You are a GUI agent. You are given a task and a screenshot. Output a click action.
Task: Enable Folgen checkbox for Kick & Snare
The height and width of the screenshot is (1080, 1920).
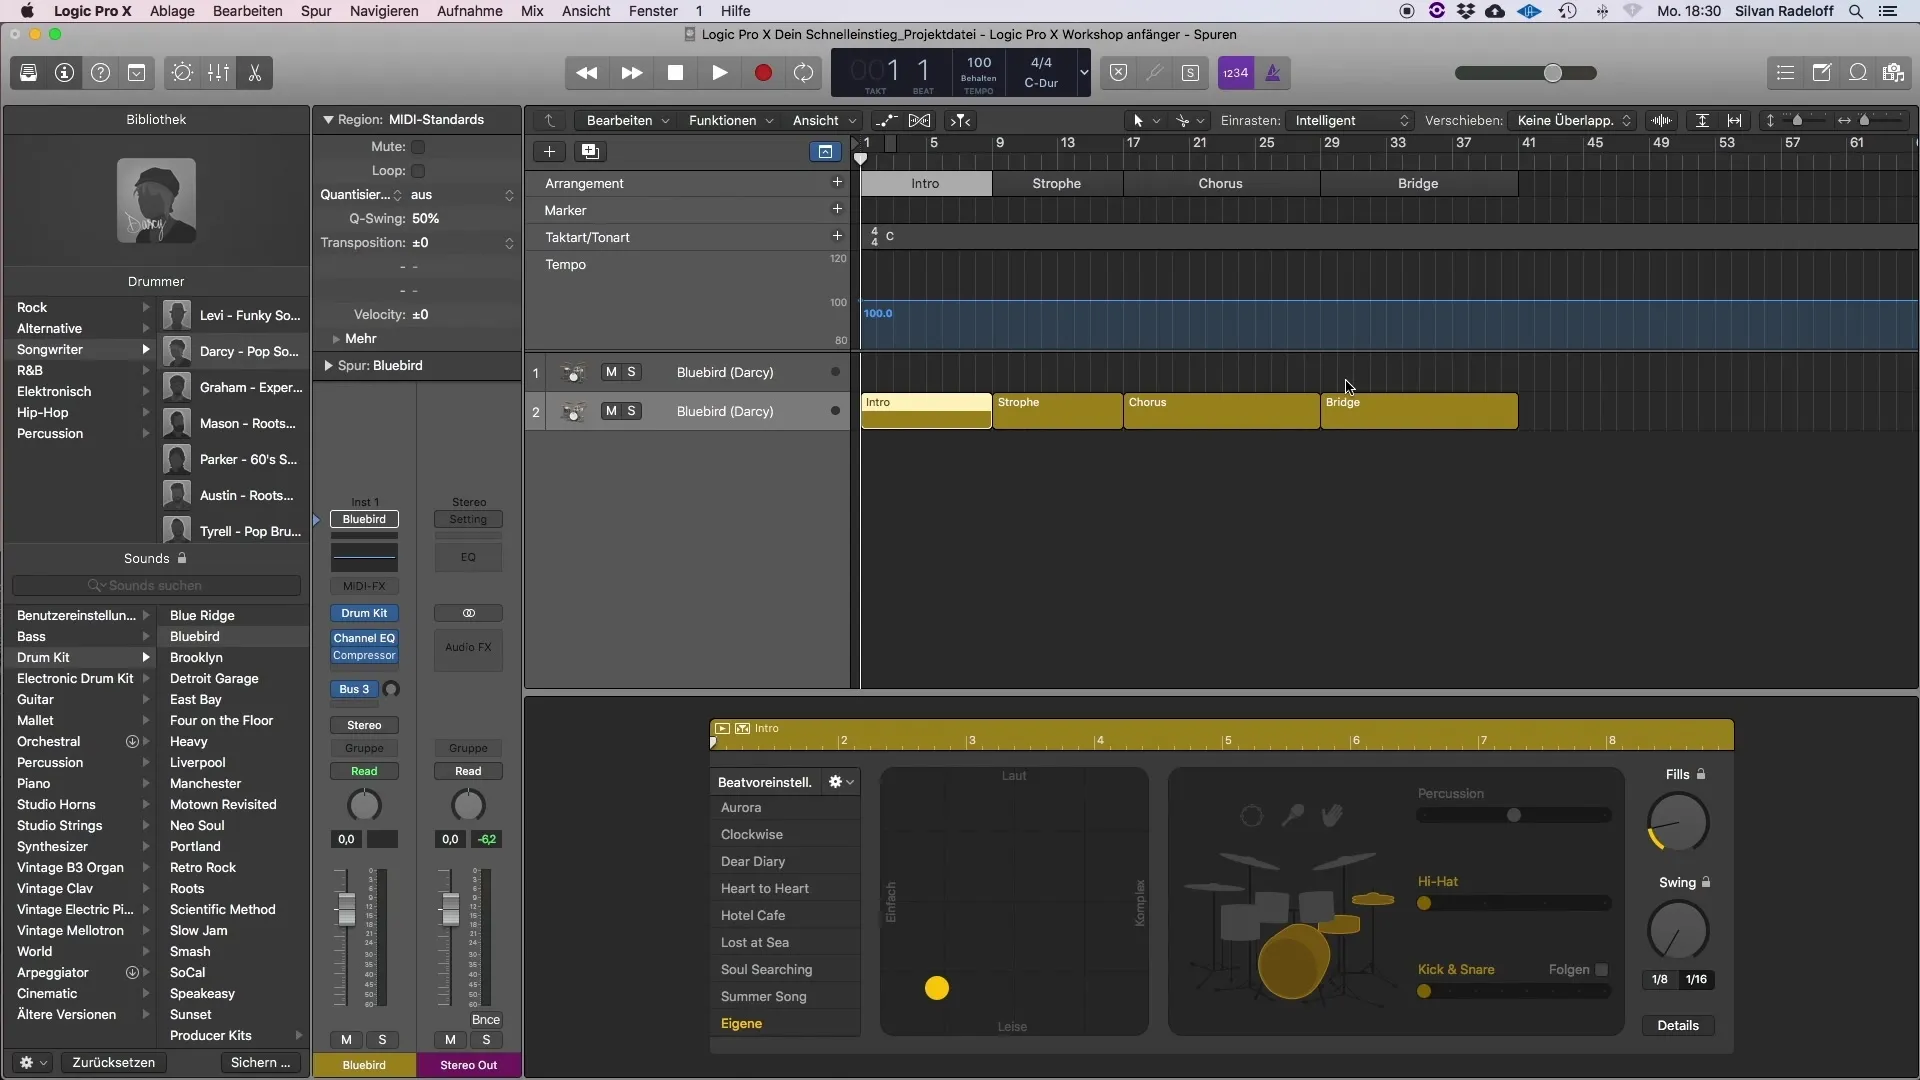tap(1601, 970)
